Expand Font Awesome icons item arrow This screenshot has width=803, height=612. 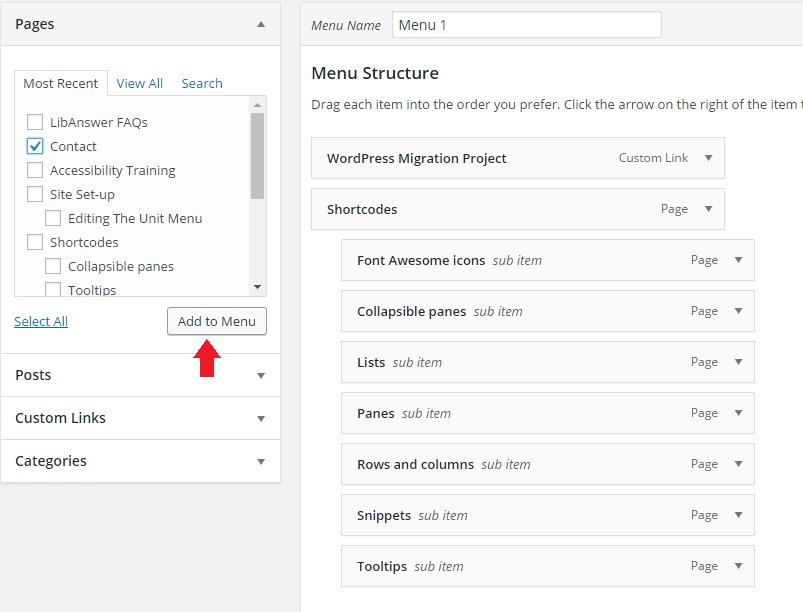[x=738, y=260]
